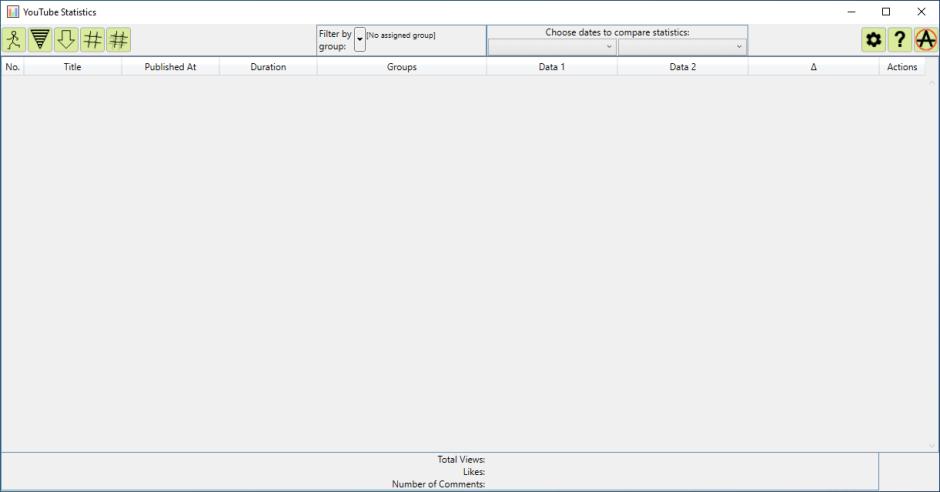Click the striped funnel filter icon
Image resolution: width=940 pixels, height=492 pixels.
(40, 40)
